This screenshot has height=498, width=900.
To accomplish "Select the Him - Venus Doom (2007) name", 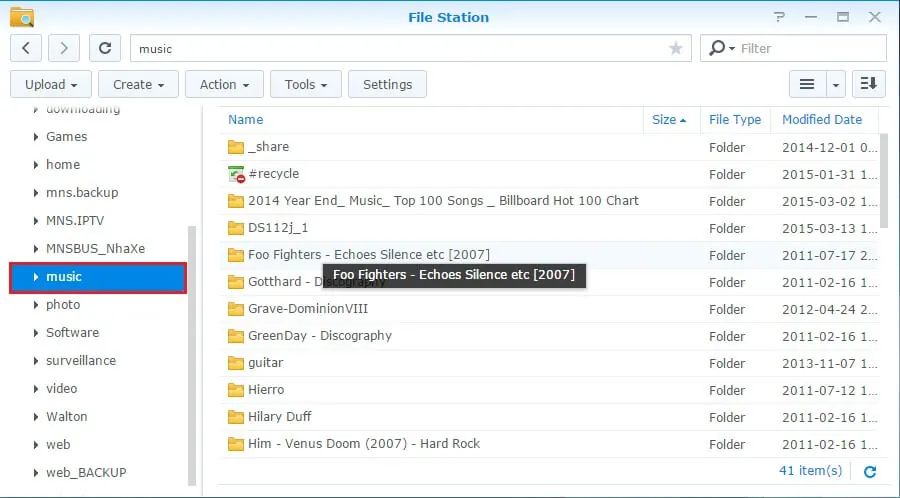I will [364, 443].
